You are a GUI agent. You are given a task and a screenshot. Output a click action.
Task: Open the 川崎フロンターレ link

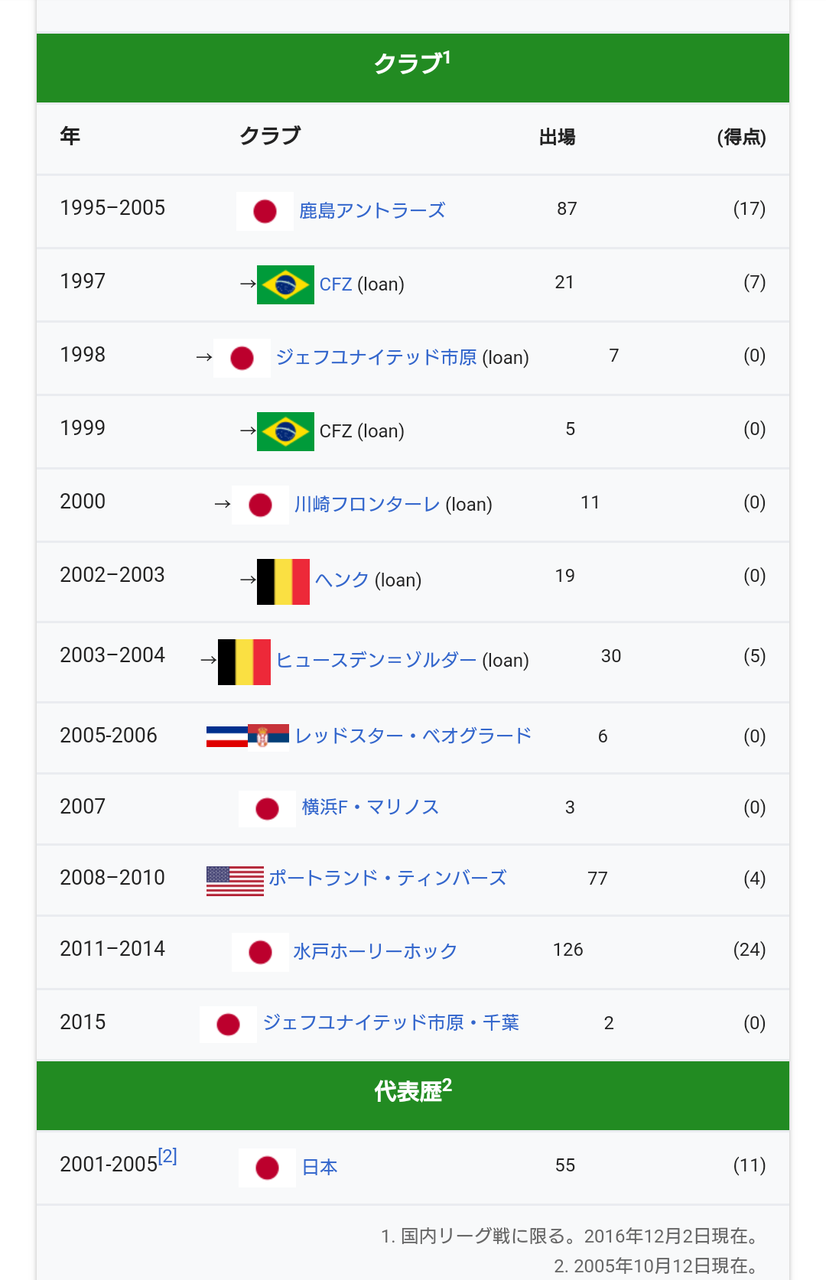coord(367,505)
